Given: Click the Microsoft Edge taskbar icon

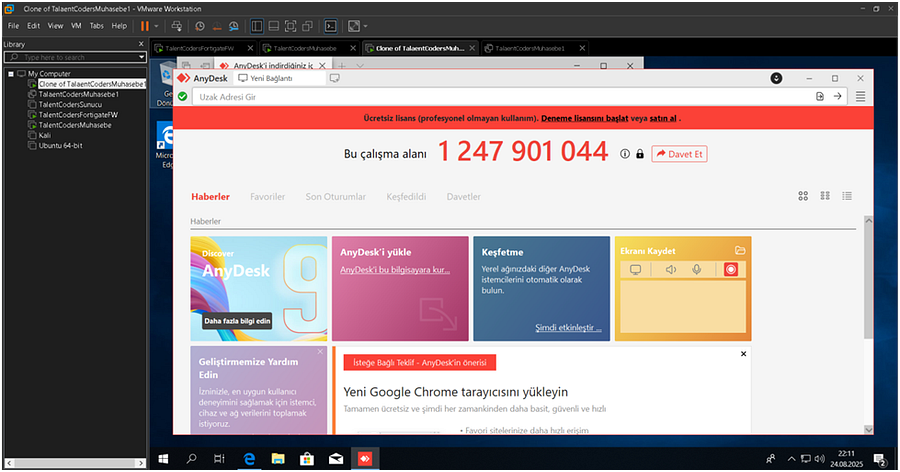Looking at the screenshot, I should (249, 458).
